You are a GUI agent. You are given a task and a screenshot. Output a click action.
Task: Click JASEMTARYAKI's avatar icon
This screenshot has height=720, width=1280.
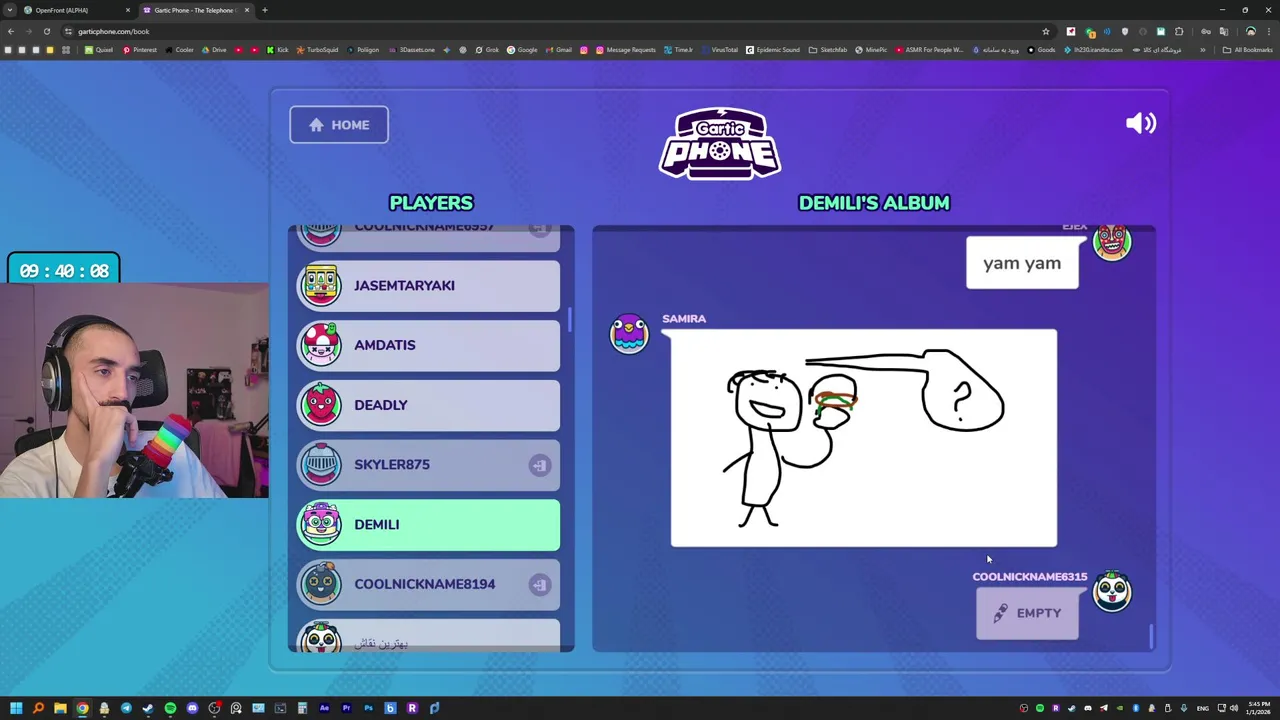(x=321, y=284)
